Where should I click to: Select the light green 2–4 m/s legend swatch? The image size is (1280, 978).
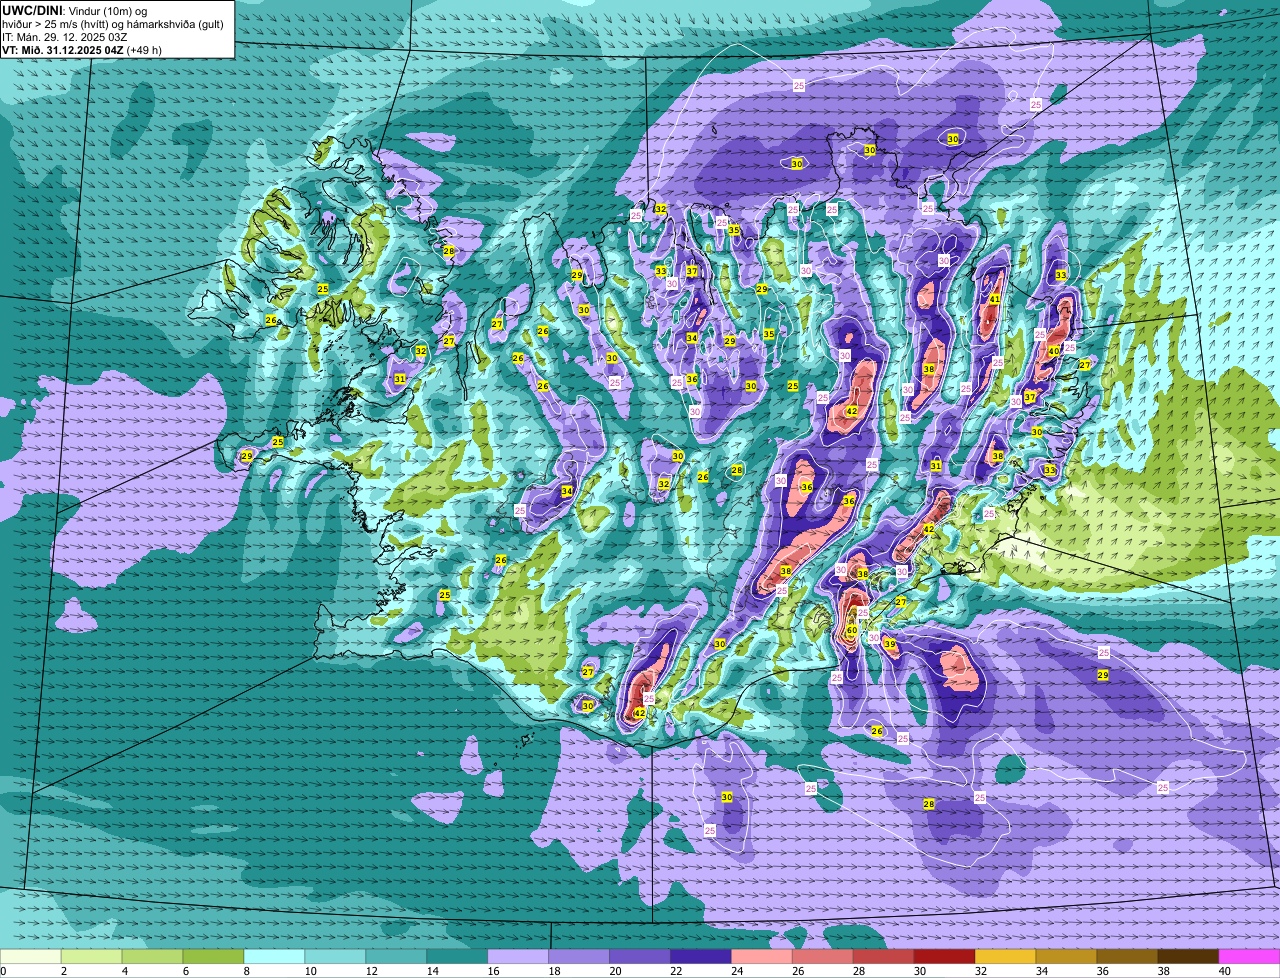click(91, 956)
